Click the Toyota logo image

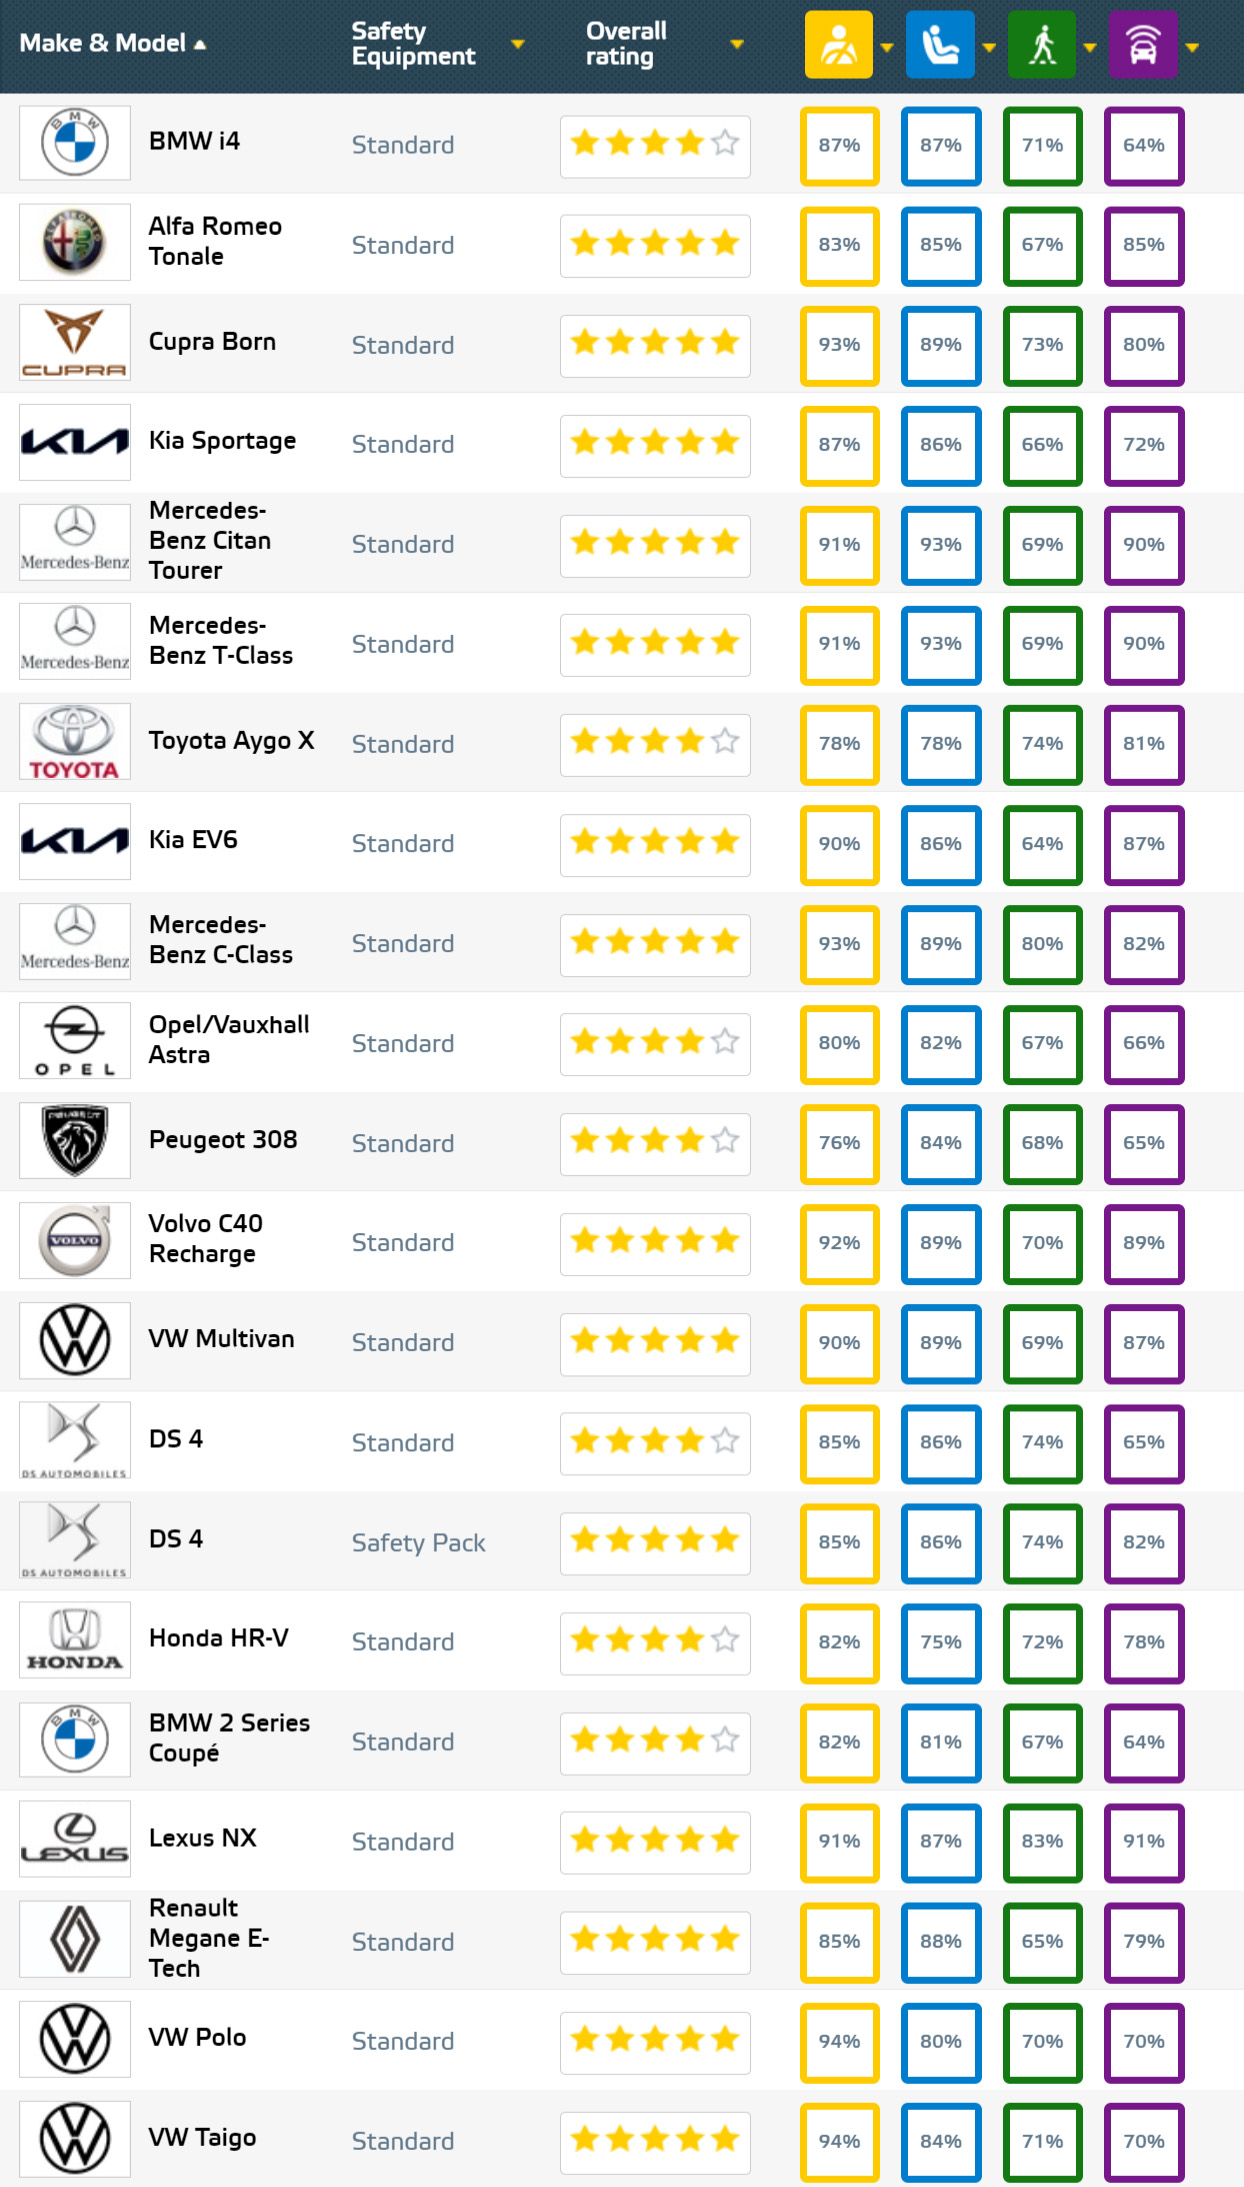pos(75,742)
